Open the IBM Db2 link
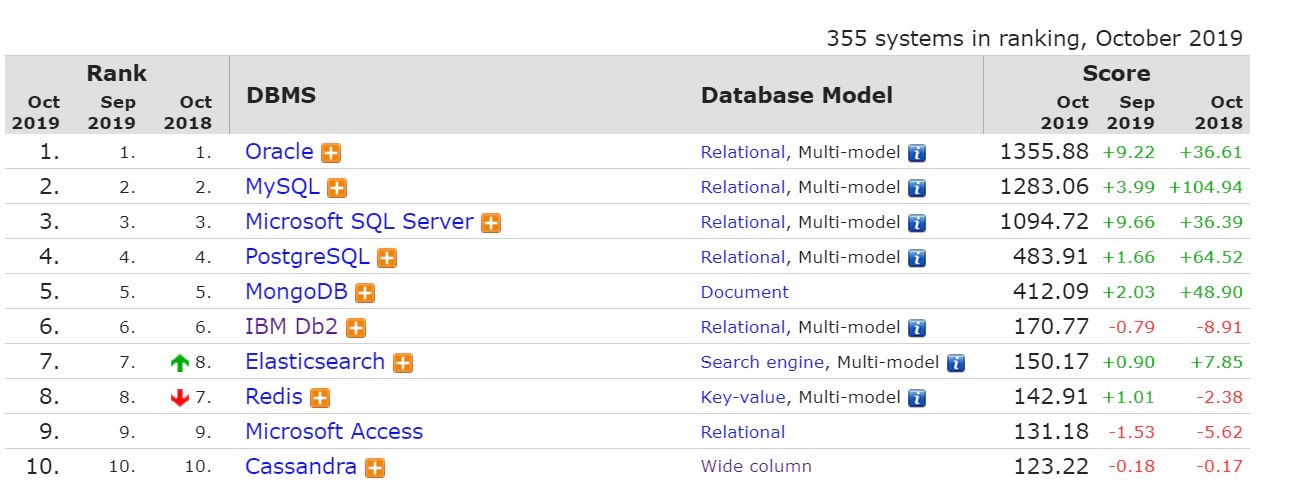The height and width of the screenshot is (483, 1295). pos(292,327)
